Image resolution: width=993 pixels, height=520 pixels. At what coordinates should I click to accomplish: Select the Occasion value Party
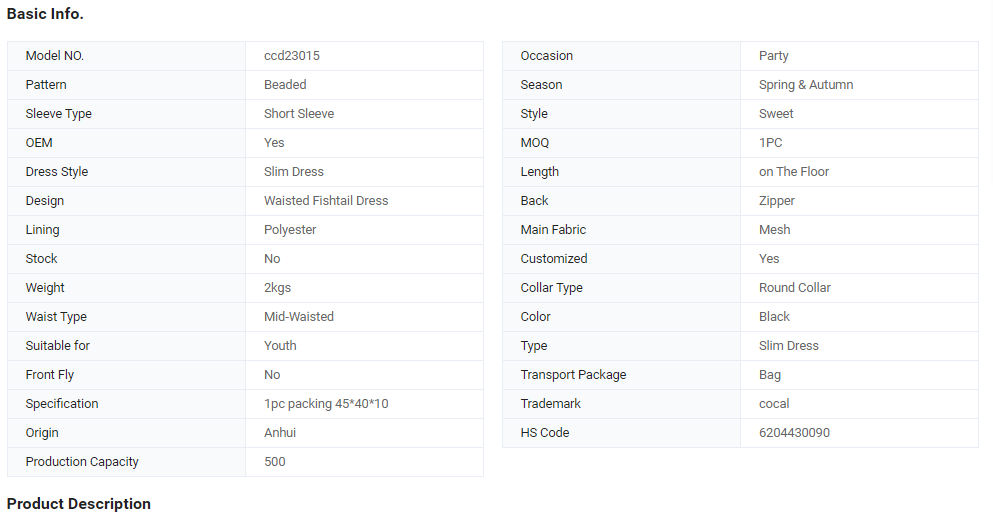(x=773, y=56)
